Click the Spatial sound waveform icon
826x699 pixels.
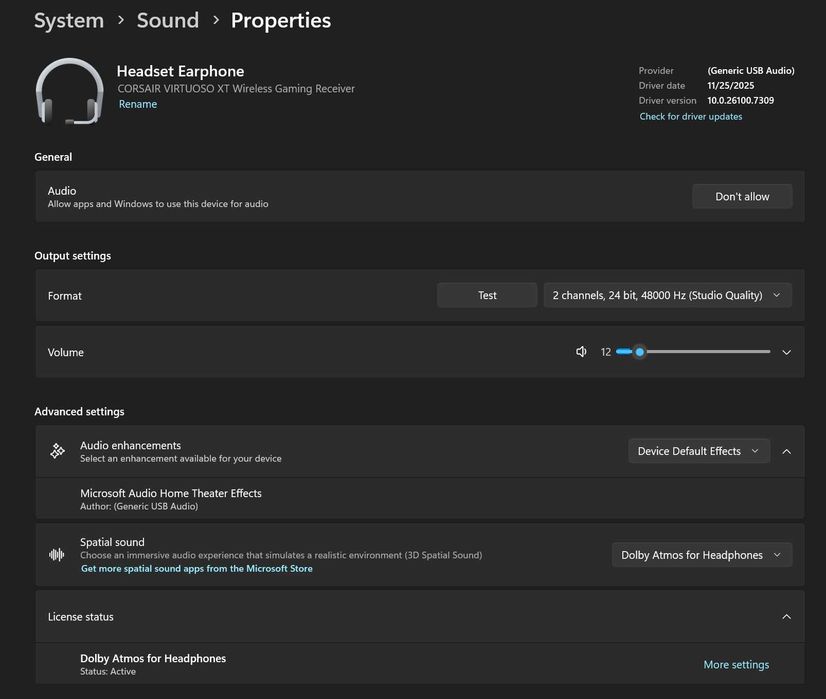(58, 555)
